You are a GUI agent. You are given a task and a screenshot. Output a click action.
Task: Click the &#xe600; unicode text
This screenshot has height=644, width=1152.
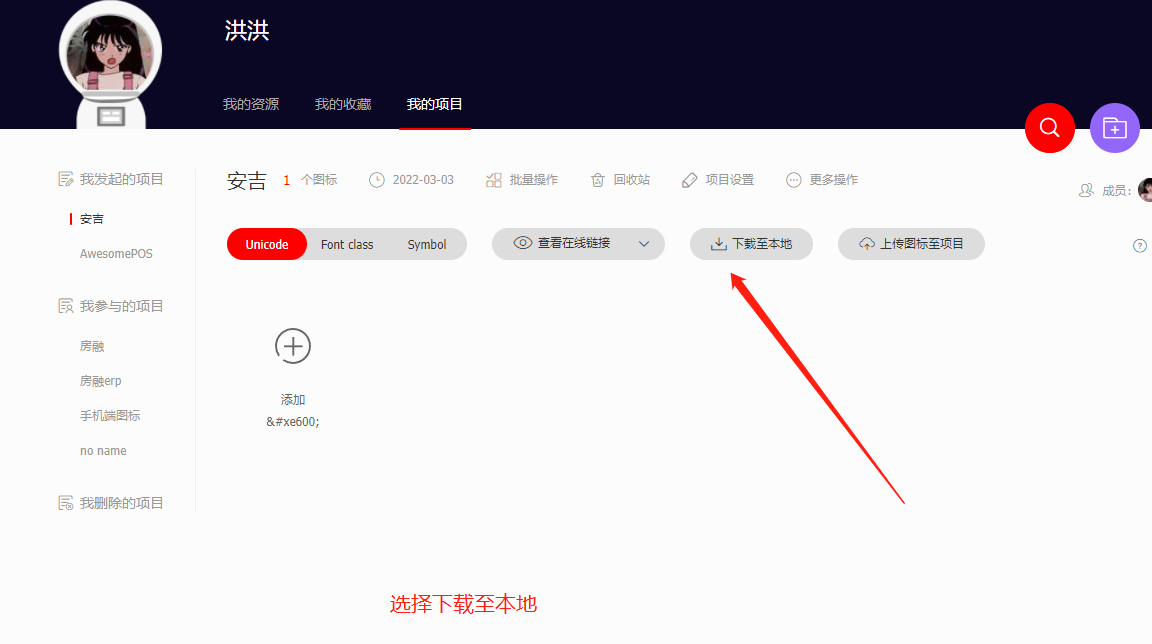[x=292, y=422]
